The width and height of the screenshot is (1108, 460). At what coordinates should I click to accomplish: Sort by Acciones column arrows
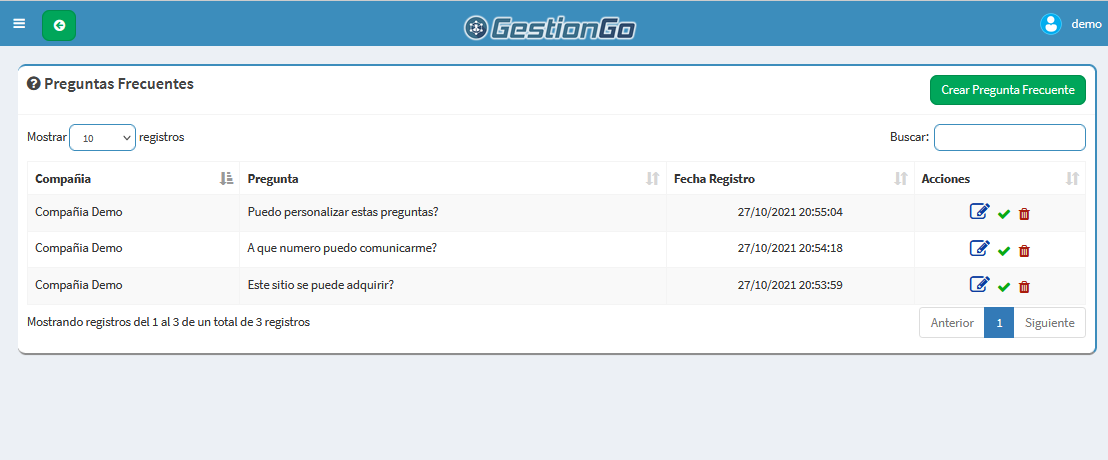(1072, 179)
